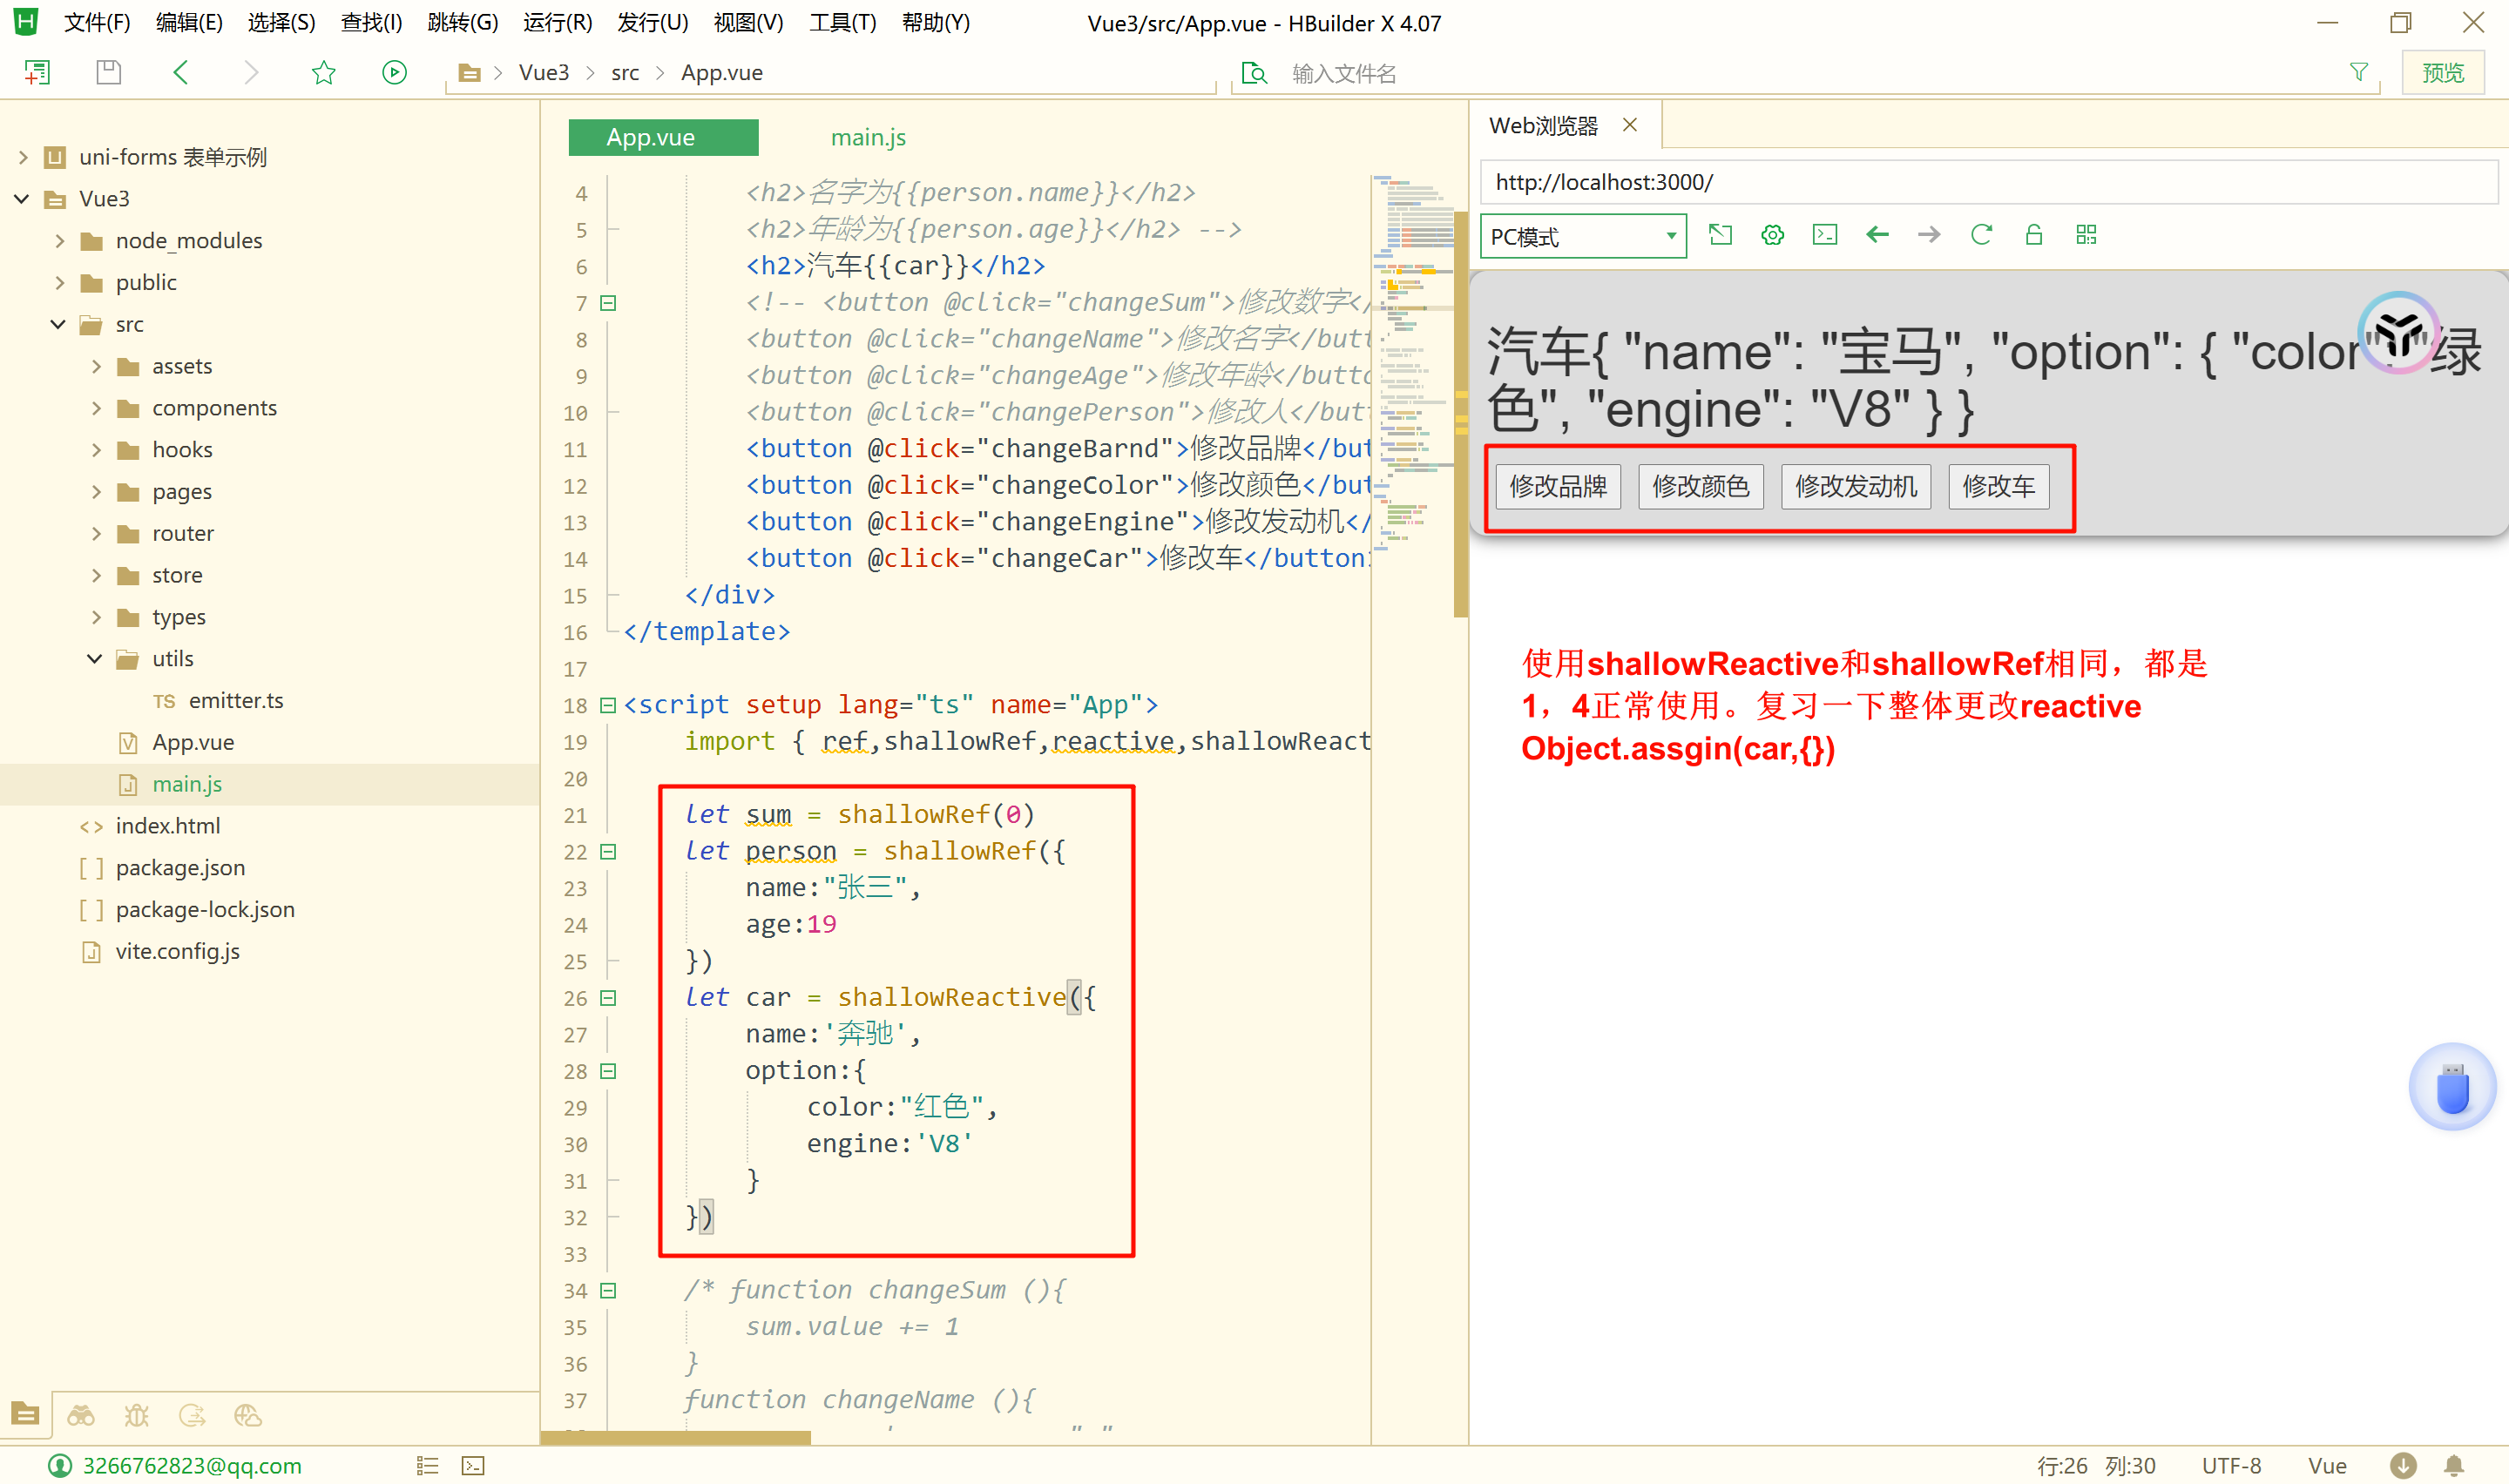Image resolution: width=2509 pixels, height=1484 pixels.
Task: Click the 修改颜色 button in preview
Action: tap(1700, 486)
